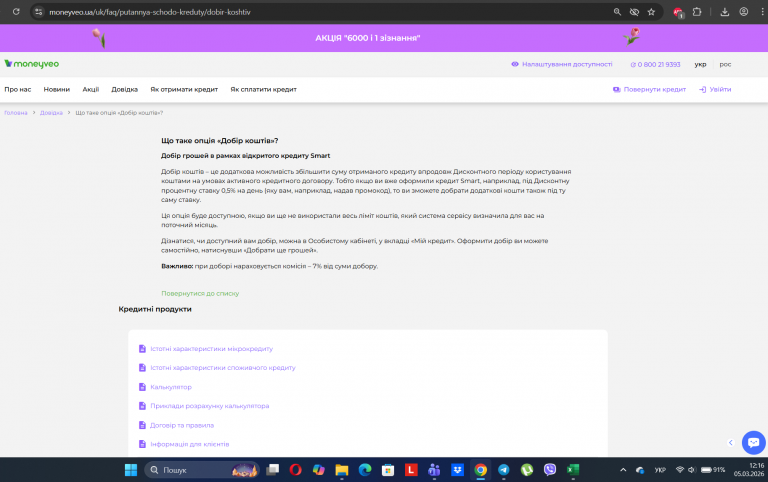The height and width of the screenshot is (482, 768).
Task: Open the blue chat widget button
Action: (x=753, y=443)
